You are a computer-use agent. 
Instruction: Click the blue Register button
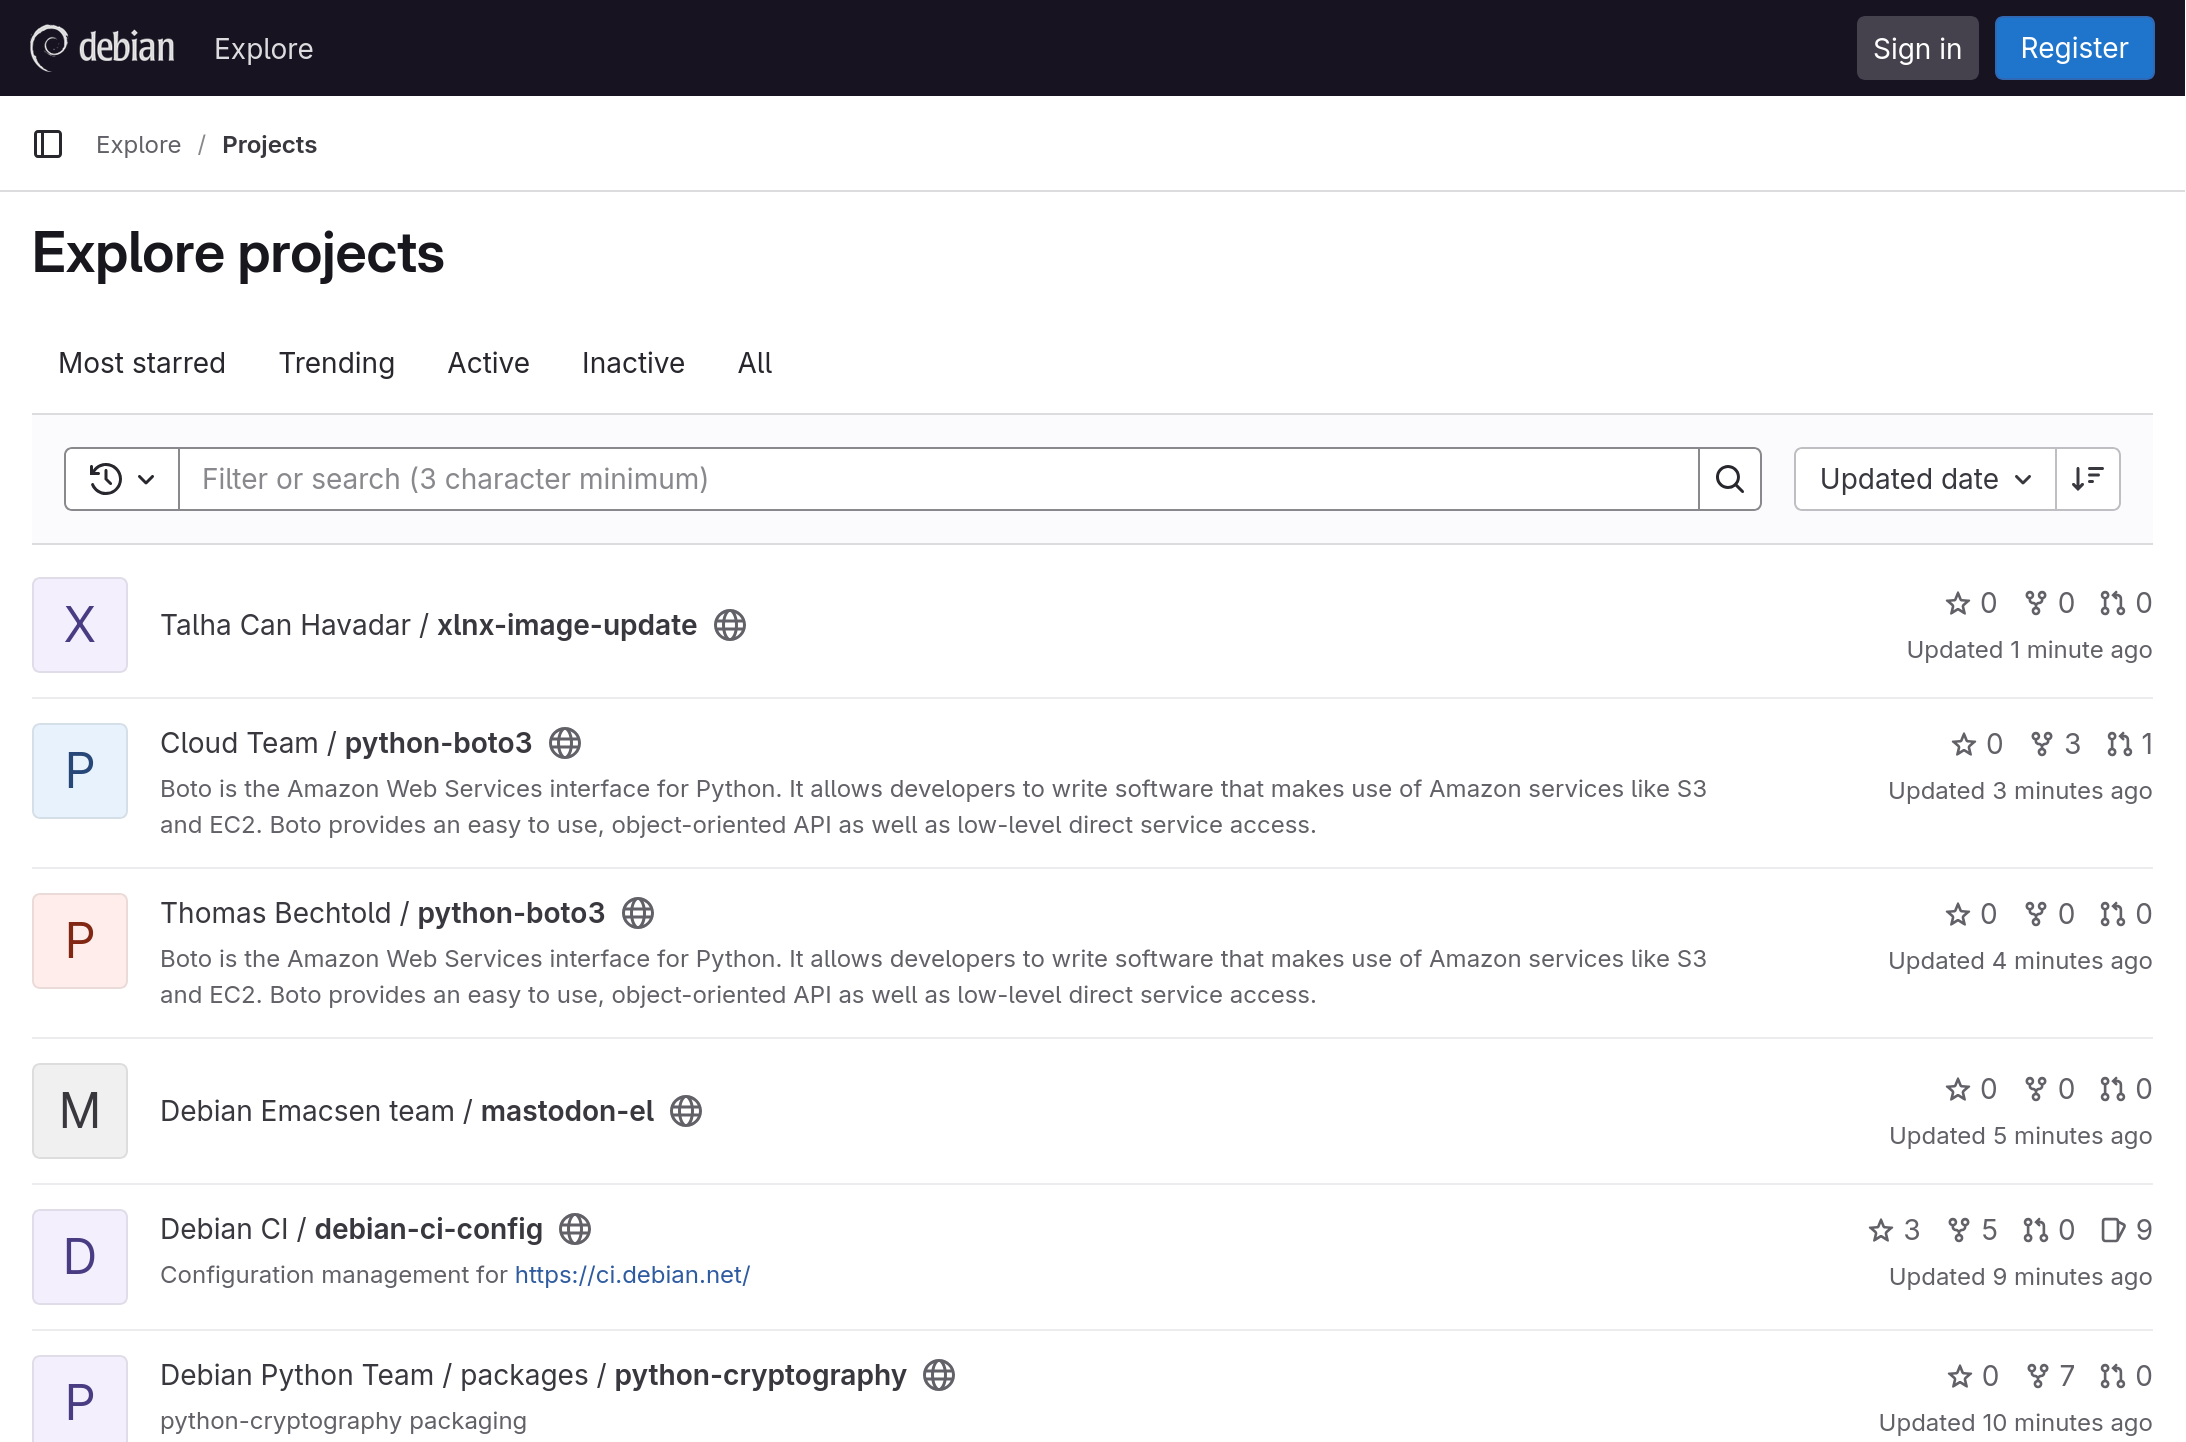pos(2074,48)
